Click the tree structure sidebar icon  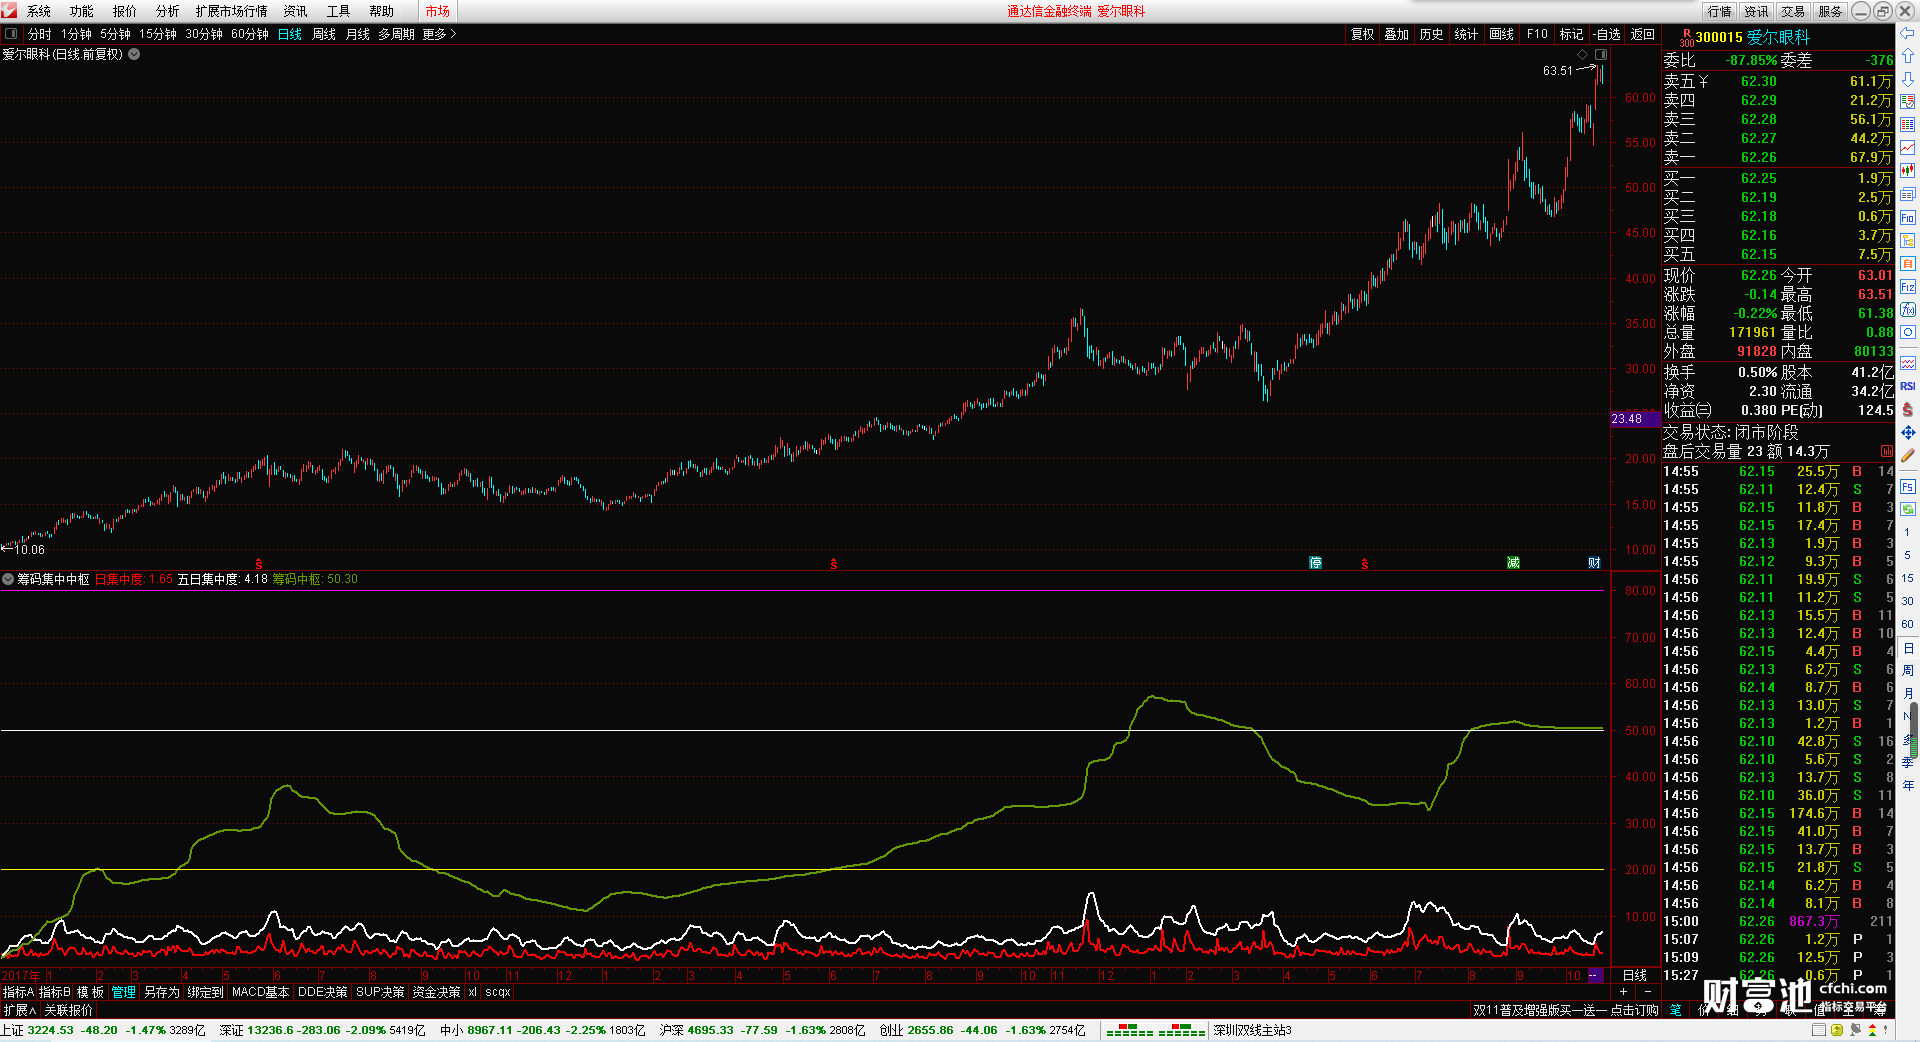click(1908, 240)
